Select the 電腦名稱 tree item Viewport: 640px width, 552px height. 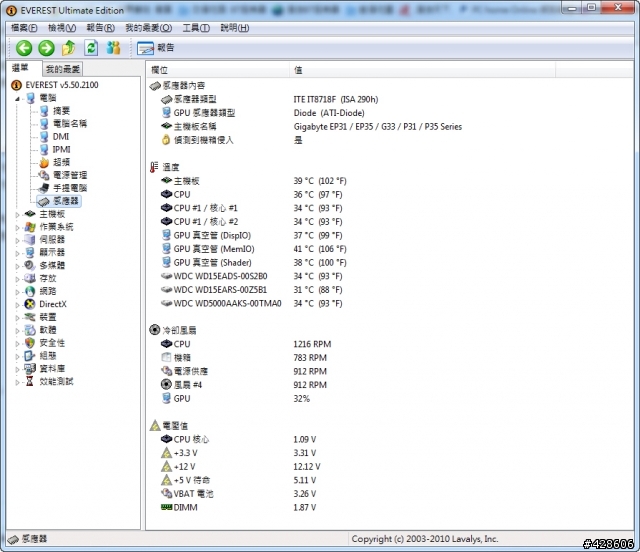tap(70, 124)
